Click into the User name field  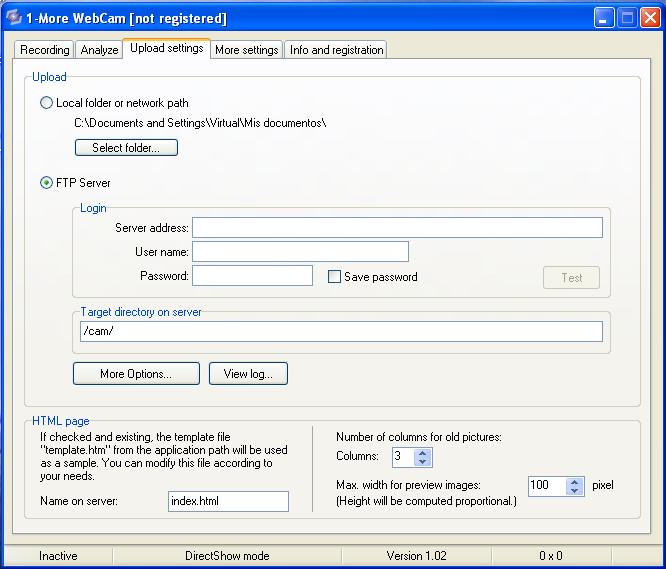pos(300,251)
